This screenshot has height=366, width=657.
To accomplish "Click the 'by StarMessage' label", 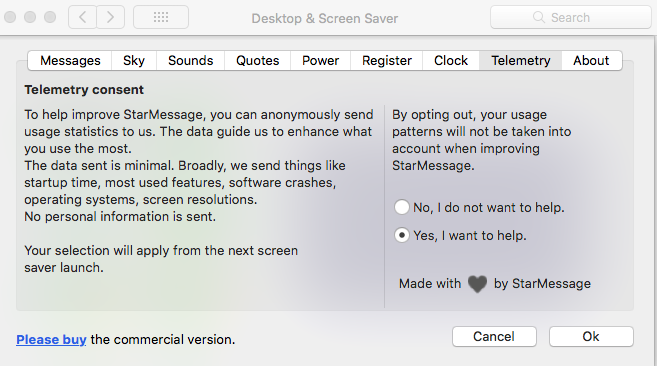I will pos(542,284).
